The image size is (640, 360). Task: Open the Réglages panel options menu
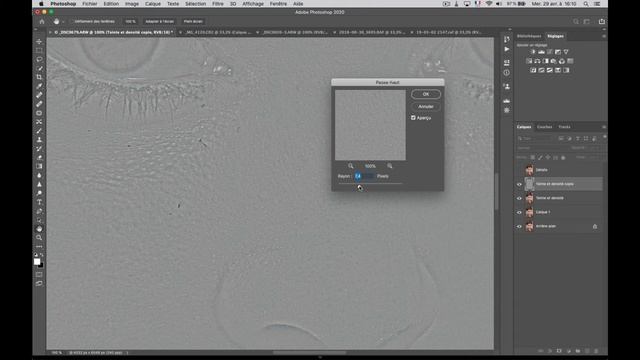pos(604,36)
